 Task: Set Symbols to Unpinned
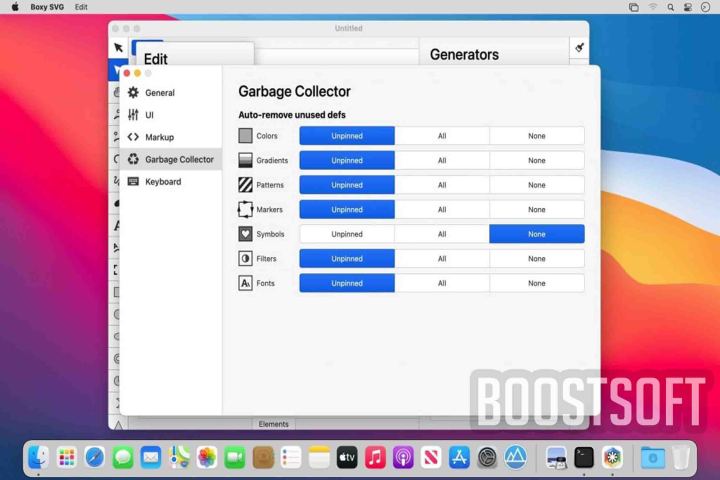[347, 234]
